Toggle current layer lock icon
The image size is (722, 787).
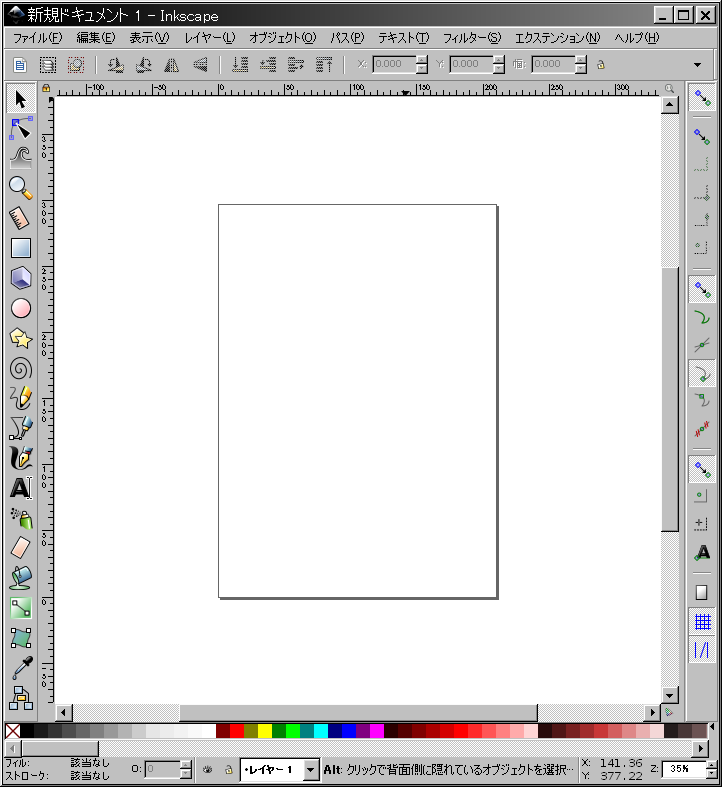click(228, 769)
